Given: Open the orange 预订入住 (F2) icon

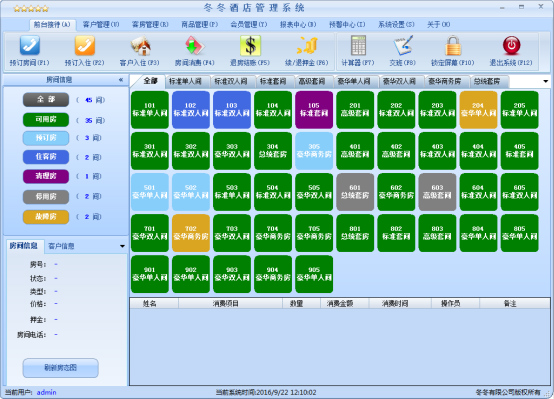Looking at the screenshot, I should pos(84,46).
